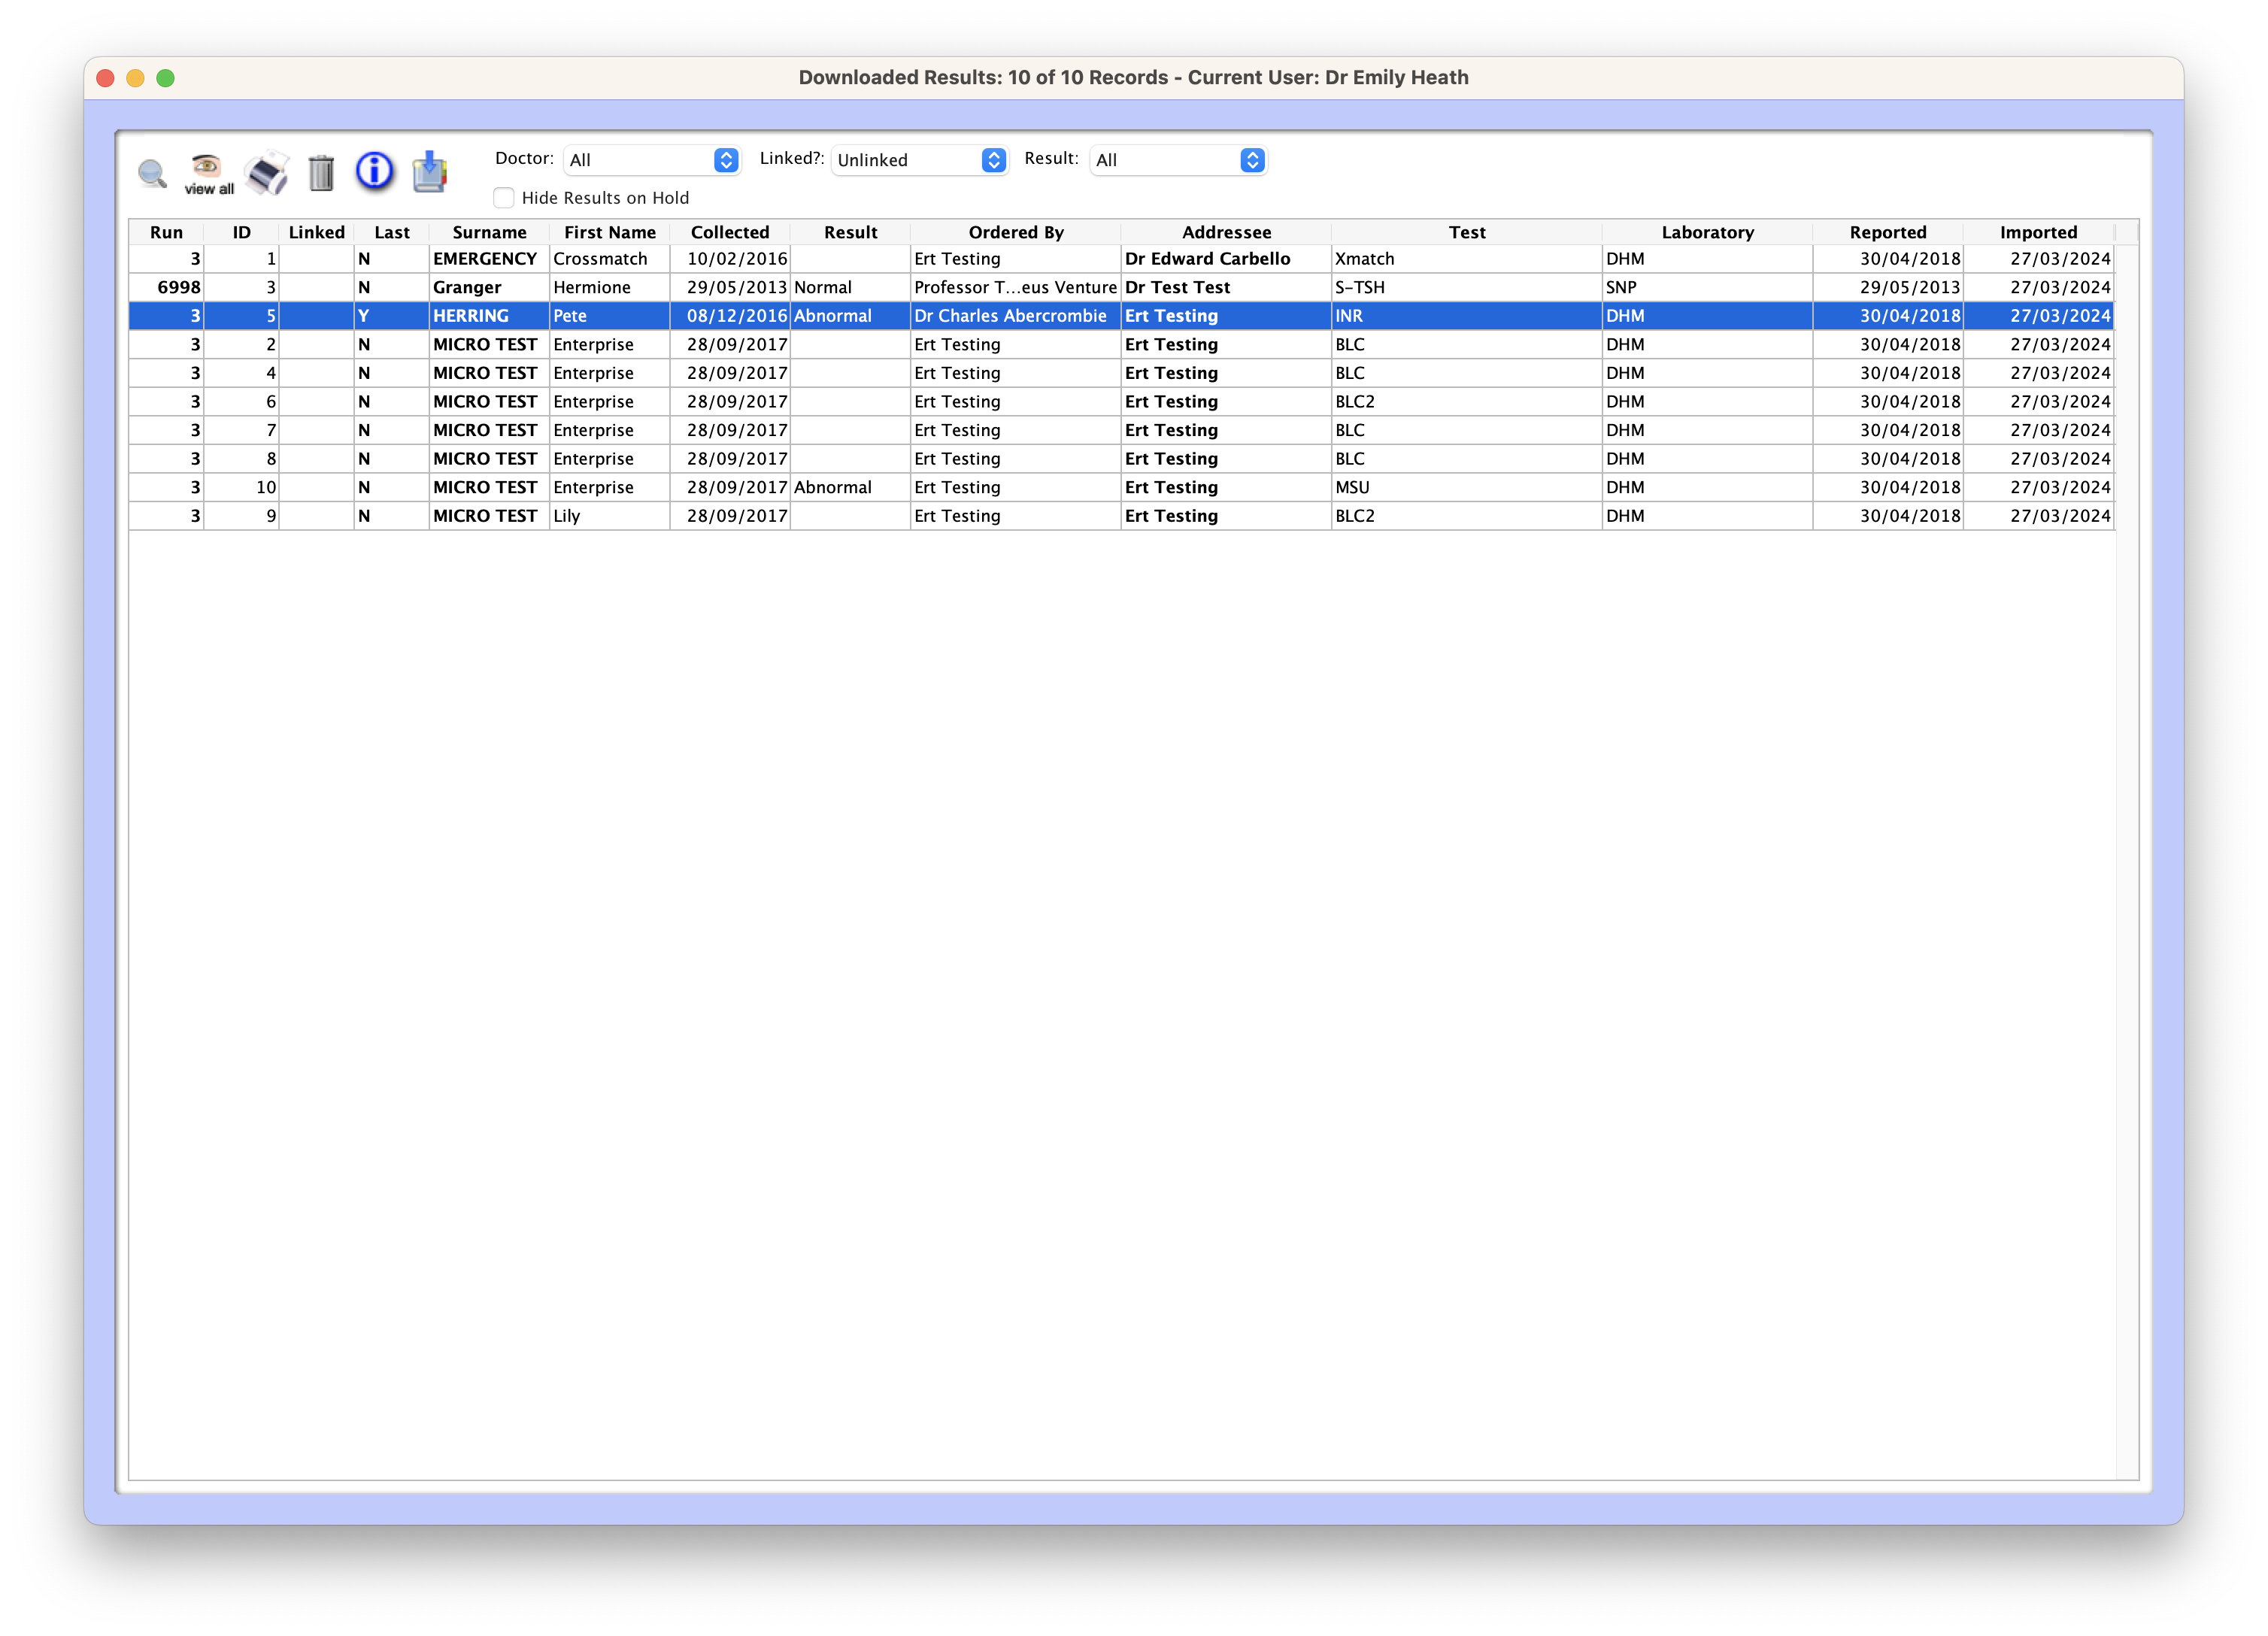
Task: Select the EMERGENCY Crossmatch row
Action: click(600, 259)
